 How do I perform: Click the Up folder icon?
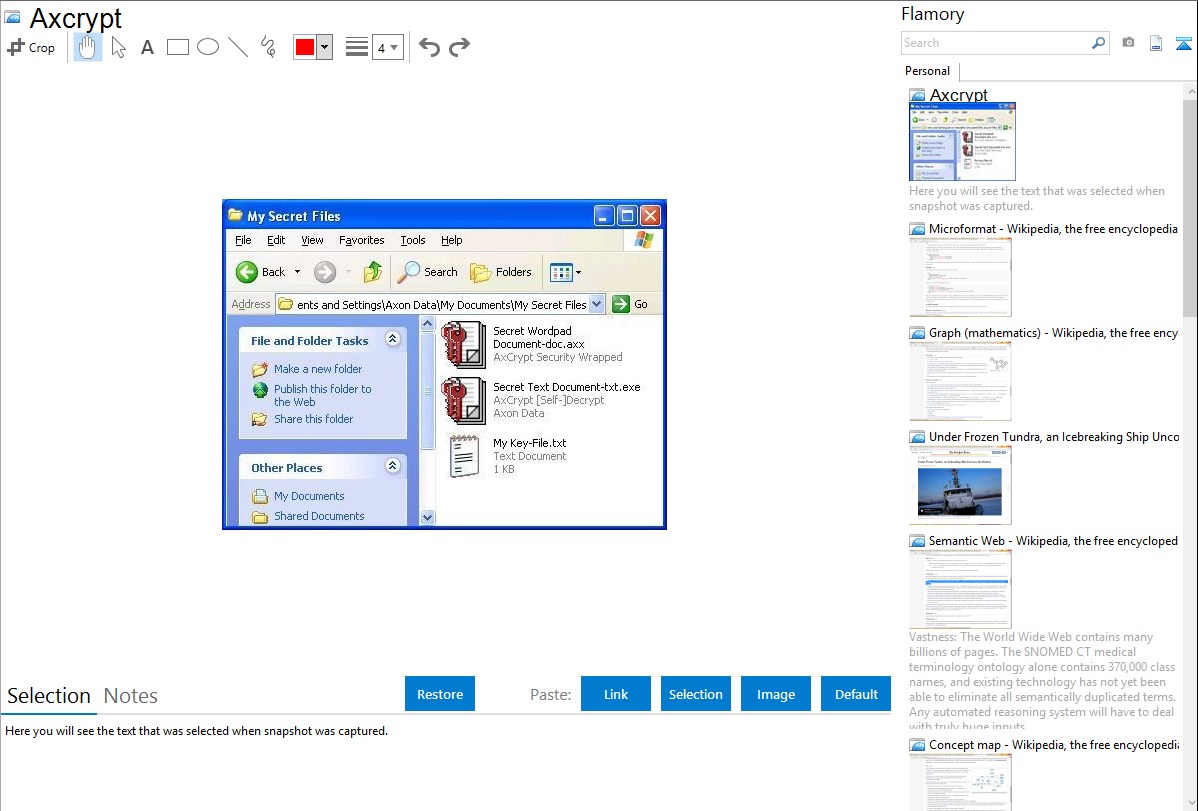pos(372,271)
